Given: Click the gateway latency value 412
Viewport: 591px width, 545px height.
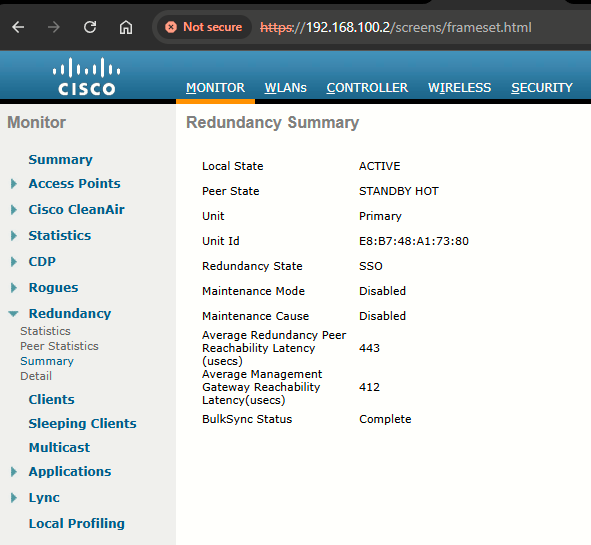Looking at the screenshot, I should [369, 387].
